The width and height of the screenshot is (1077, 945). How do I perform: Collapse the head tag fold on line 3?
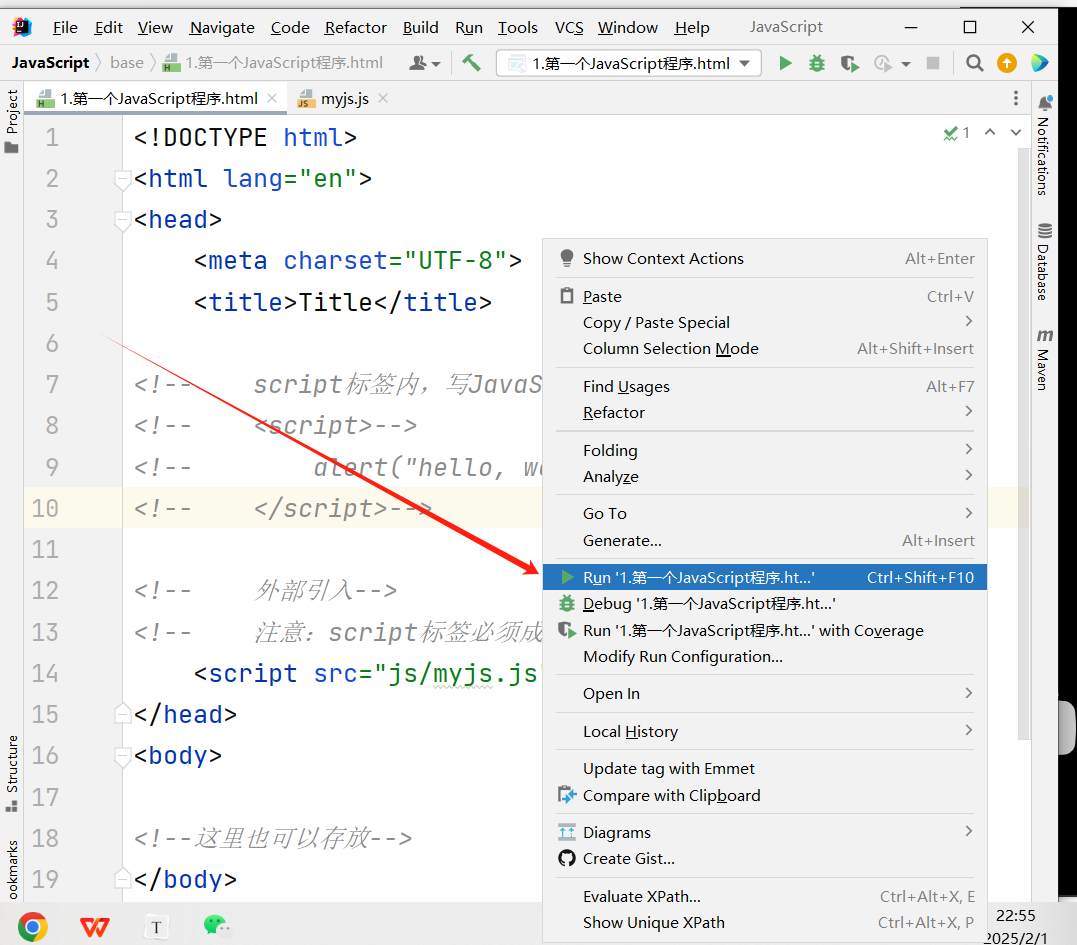(122, 221)
